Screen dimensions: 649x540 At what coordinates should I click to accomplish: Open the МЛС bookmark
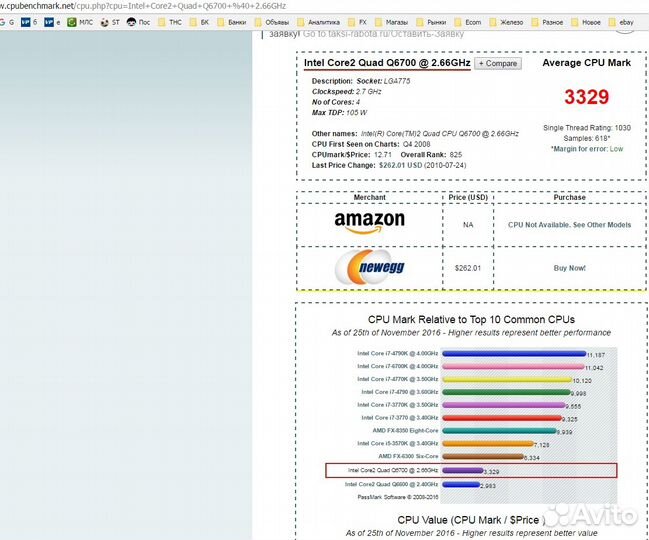80,22
